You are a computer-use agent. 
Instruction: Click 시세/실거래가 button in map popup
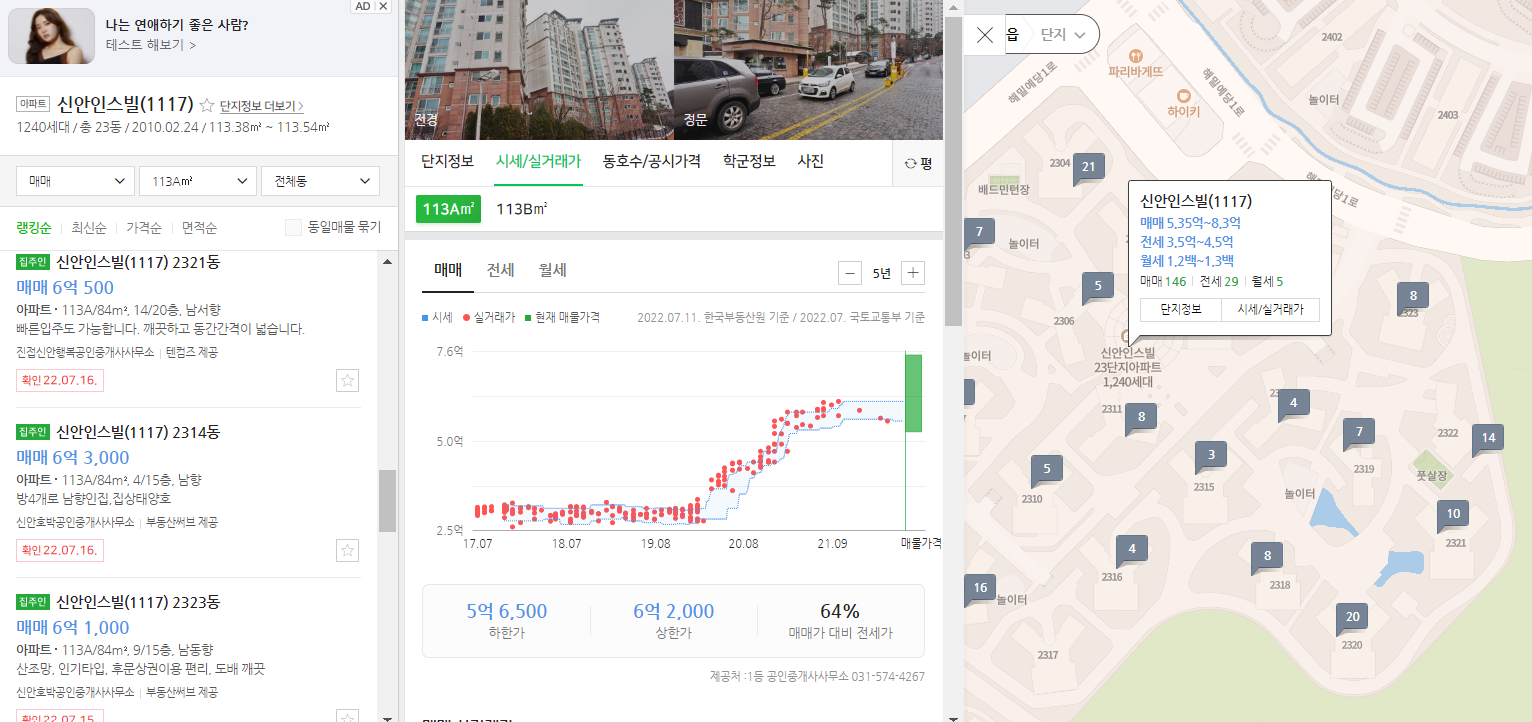point(1270,310)
